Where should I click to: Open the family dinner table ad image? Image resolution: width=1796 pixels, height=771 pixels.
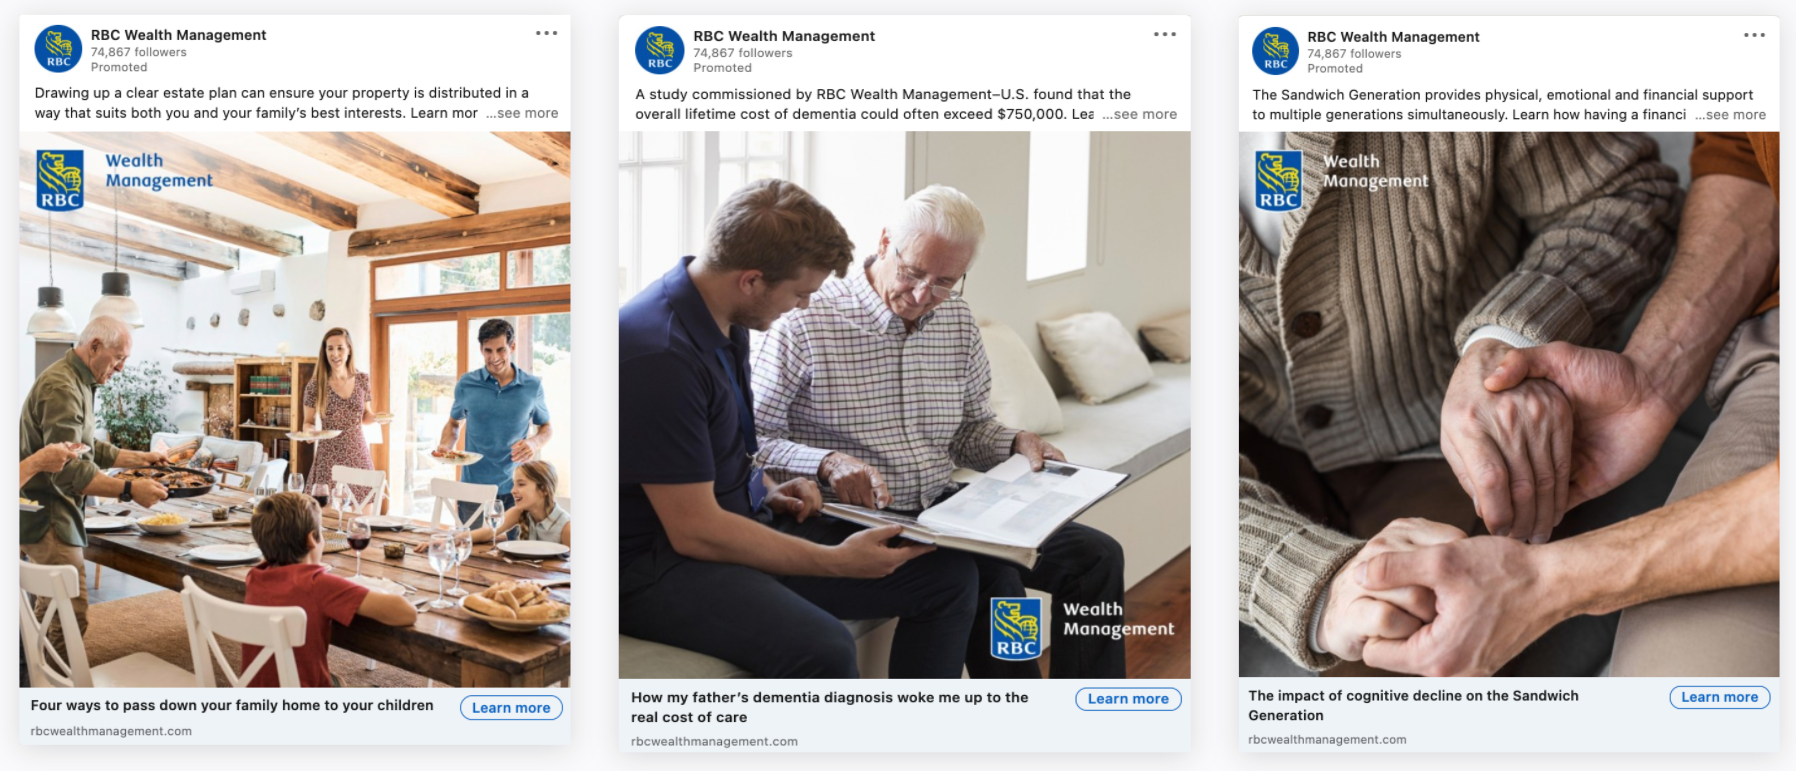(x=295, y=409)
